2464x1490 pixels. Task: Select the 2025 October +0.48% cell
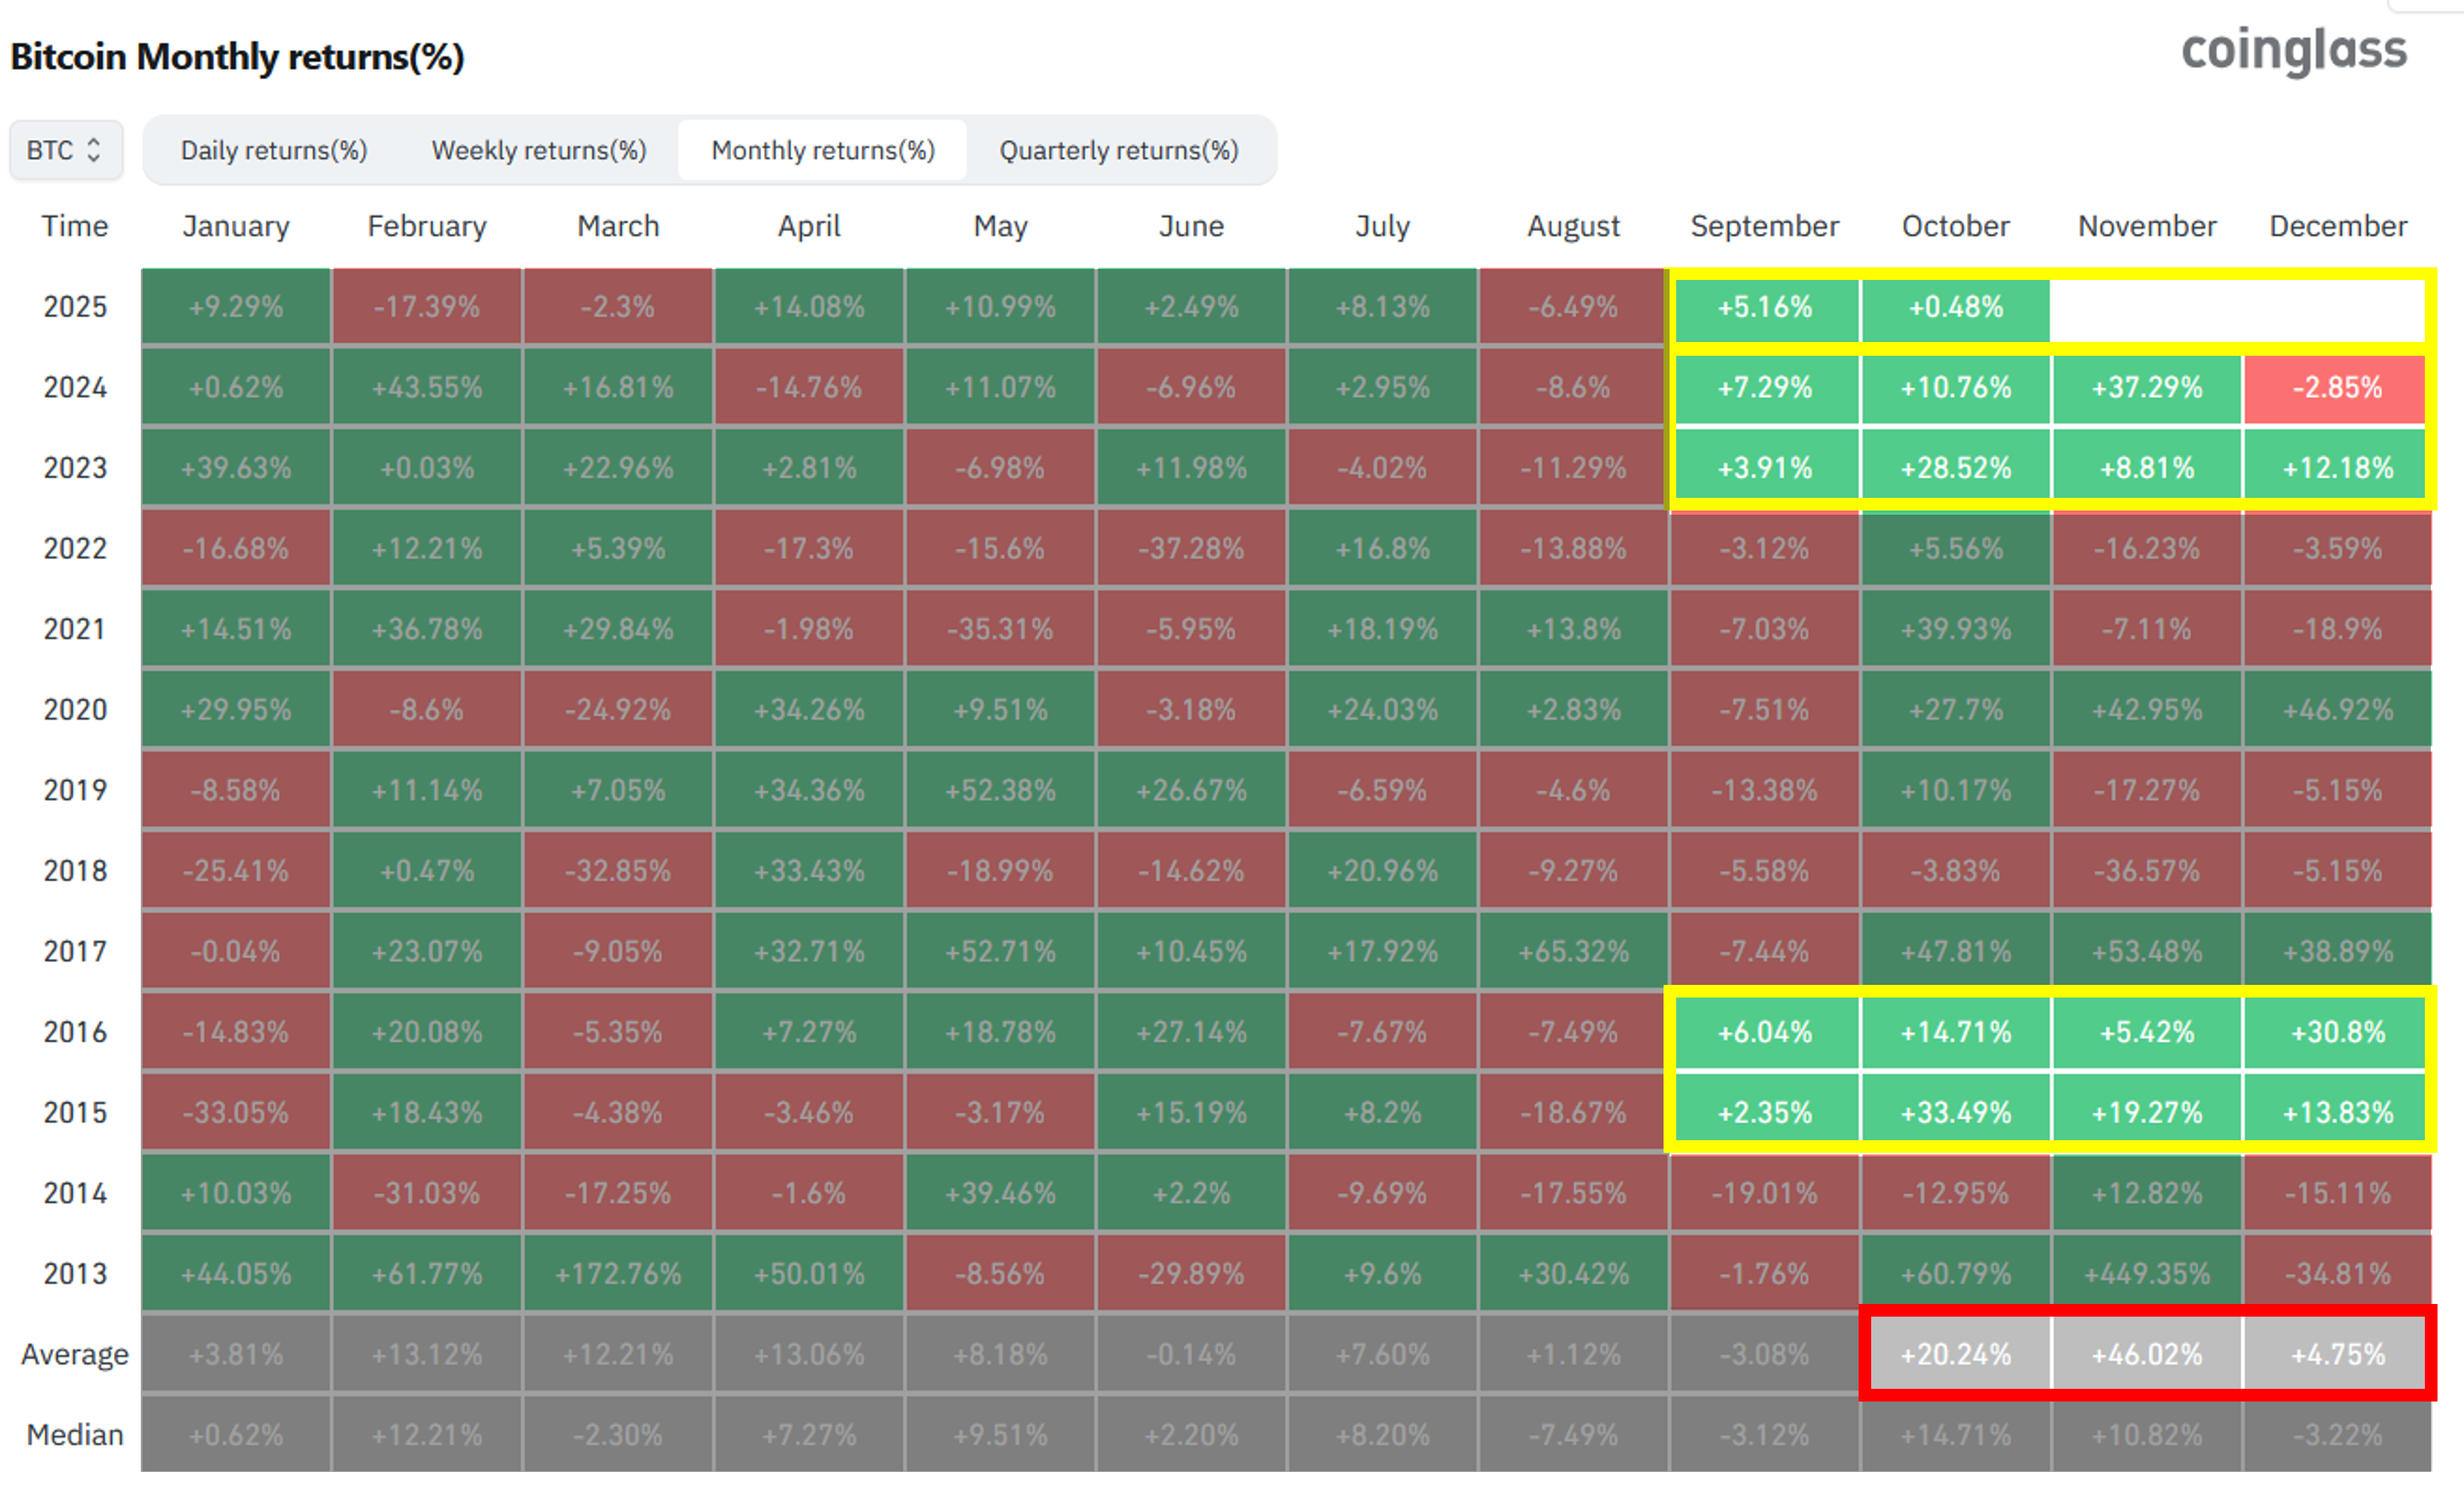pos(1955,306)
